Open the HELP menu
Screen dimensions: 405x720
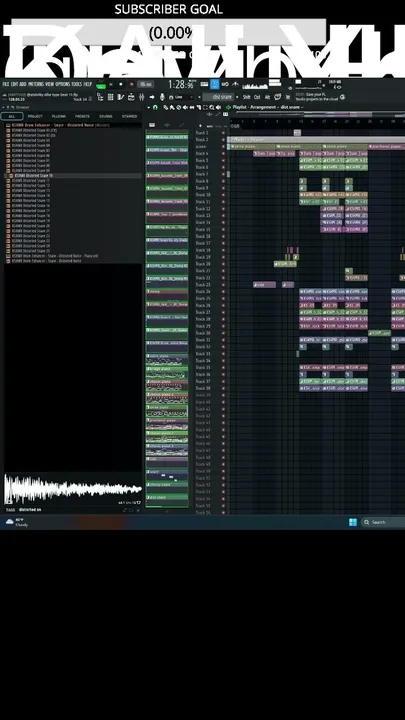87,84
